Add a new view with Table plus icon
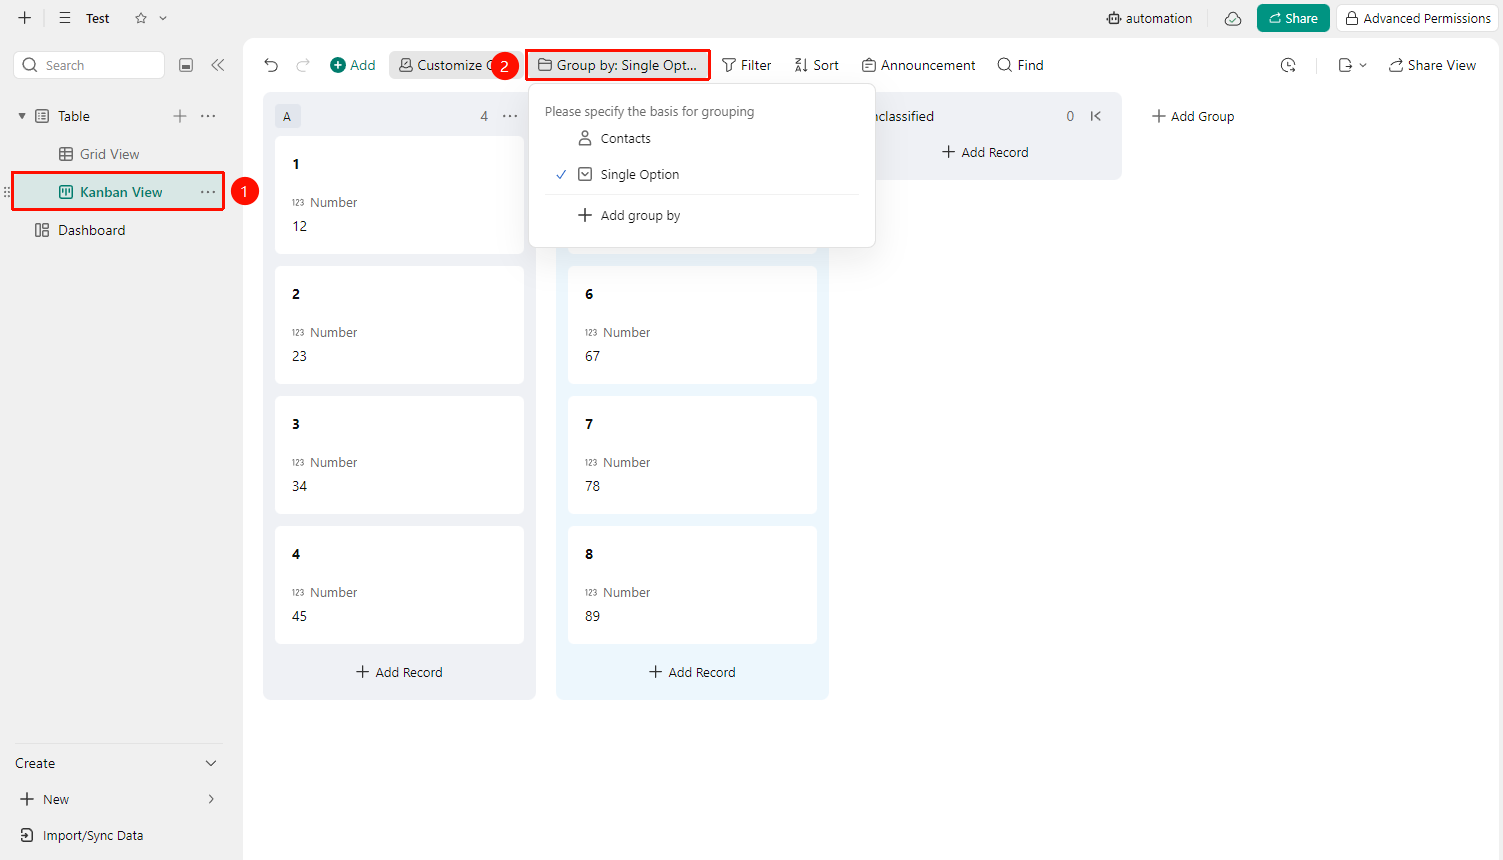The width and height of the screenshot is (1503, 860). (180, 116)
